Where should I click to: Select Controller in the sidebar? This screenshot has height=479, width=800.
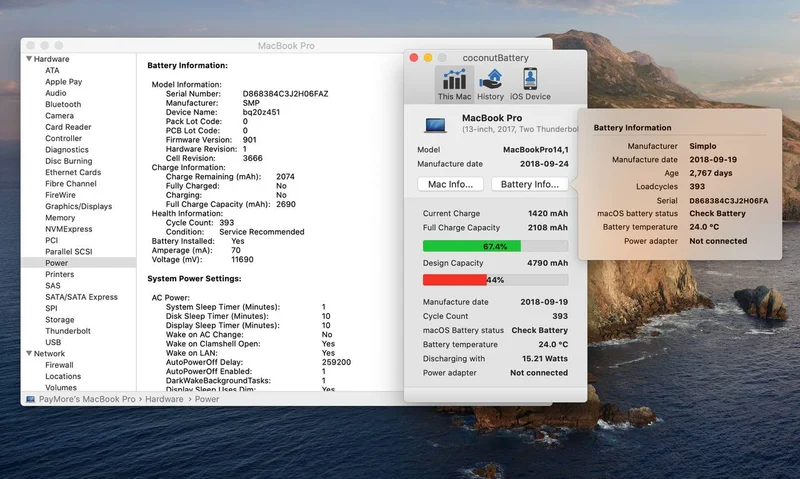[63, 138]
